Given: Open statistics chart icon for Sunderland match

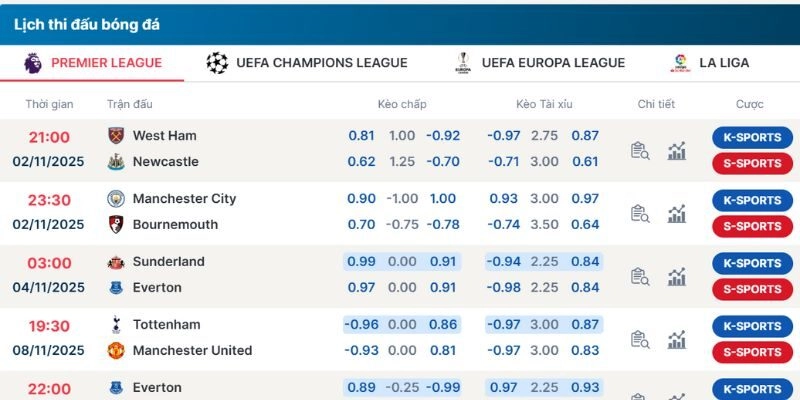Looking at the screenshot, I should pyautogui.click(x=677, y=276).
